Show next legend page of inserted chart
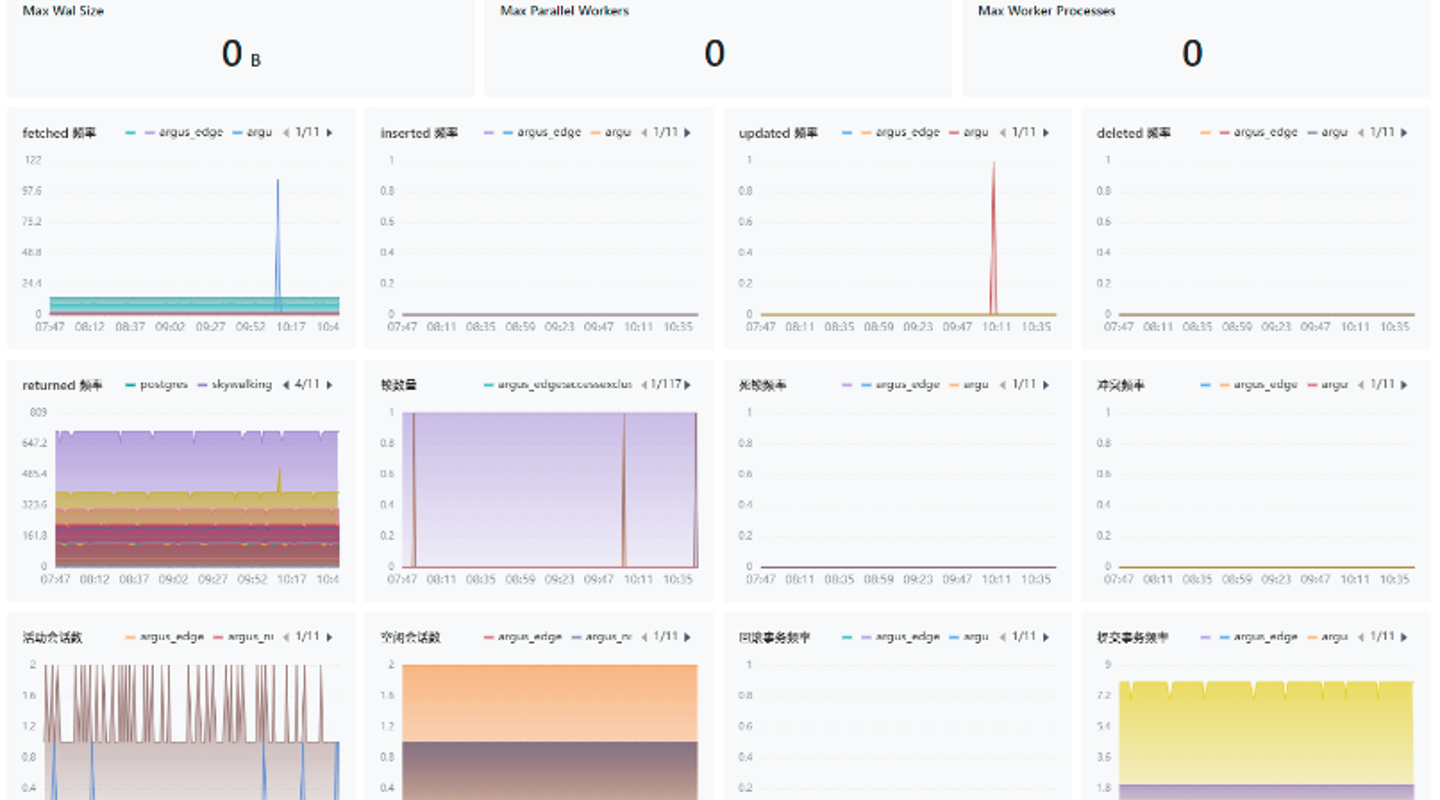 coord(688,133)
